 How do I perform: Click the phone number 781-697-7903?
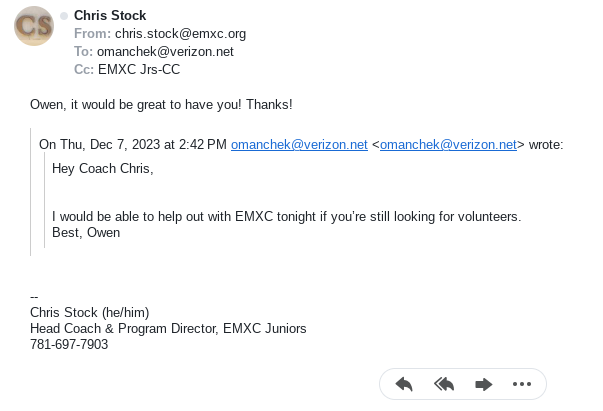pyautogui.click(x=69, y=345)
